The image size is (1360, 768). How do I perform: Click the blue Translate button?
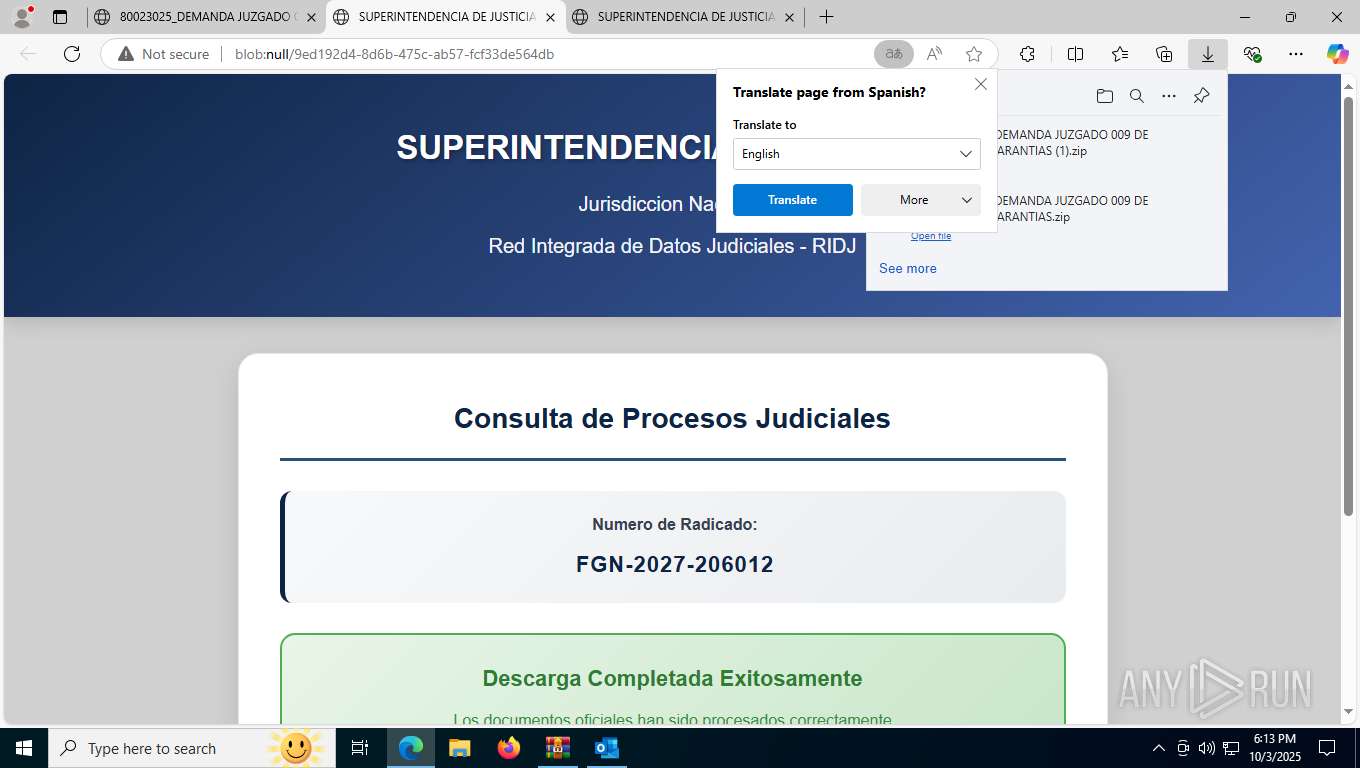click(x=793, y=200)
